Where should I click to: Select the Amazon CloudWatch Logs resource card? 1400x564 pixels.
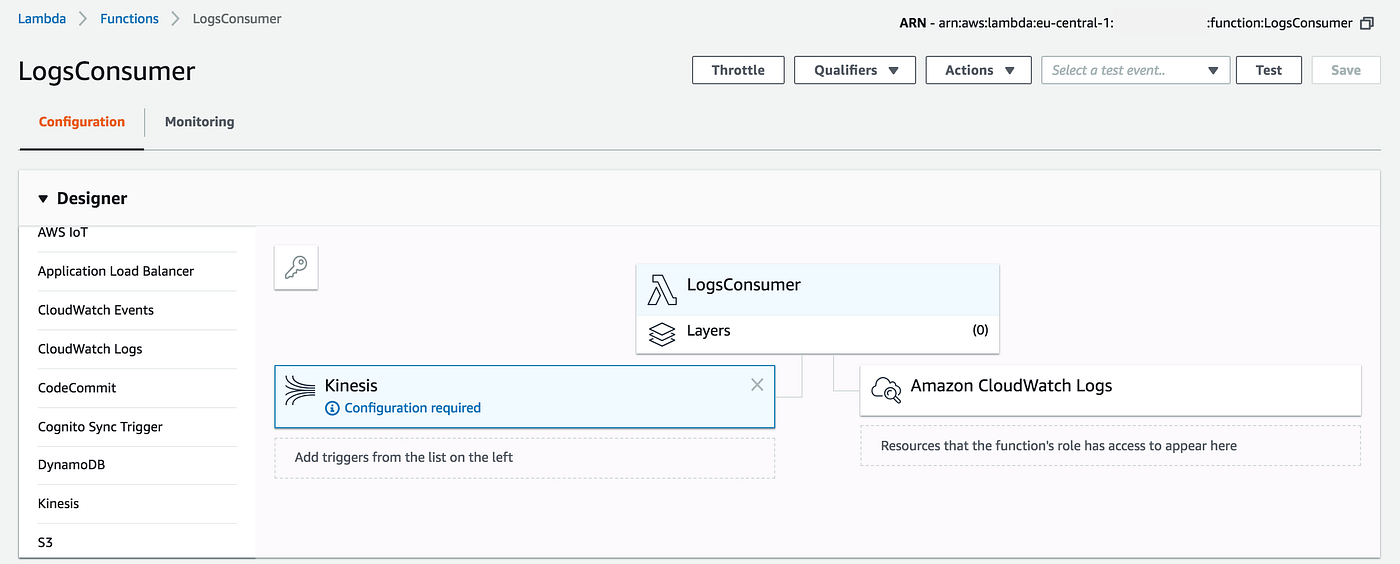point(1110,390)
